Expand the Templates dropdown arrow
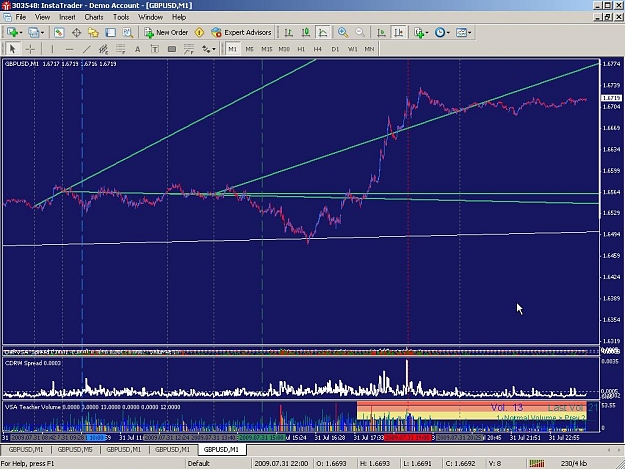The width and height of the screenshot is (625, 469). [470, 33]
